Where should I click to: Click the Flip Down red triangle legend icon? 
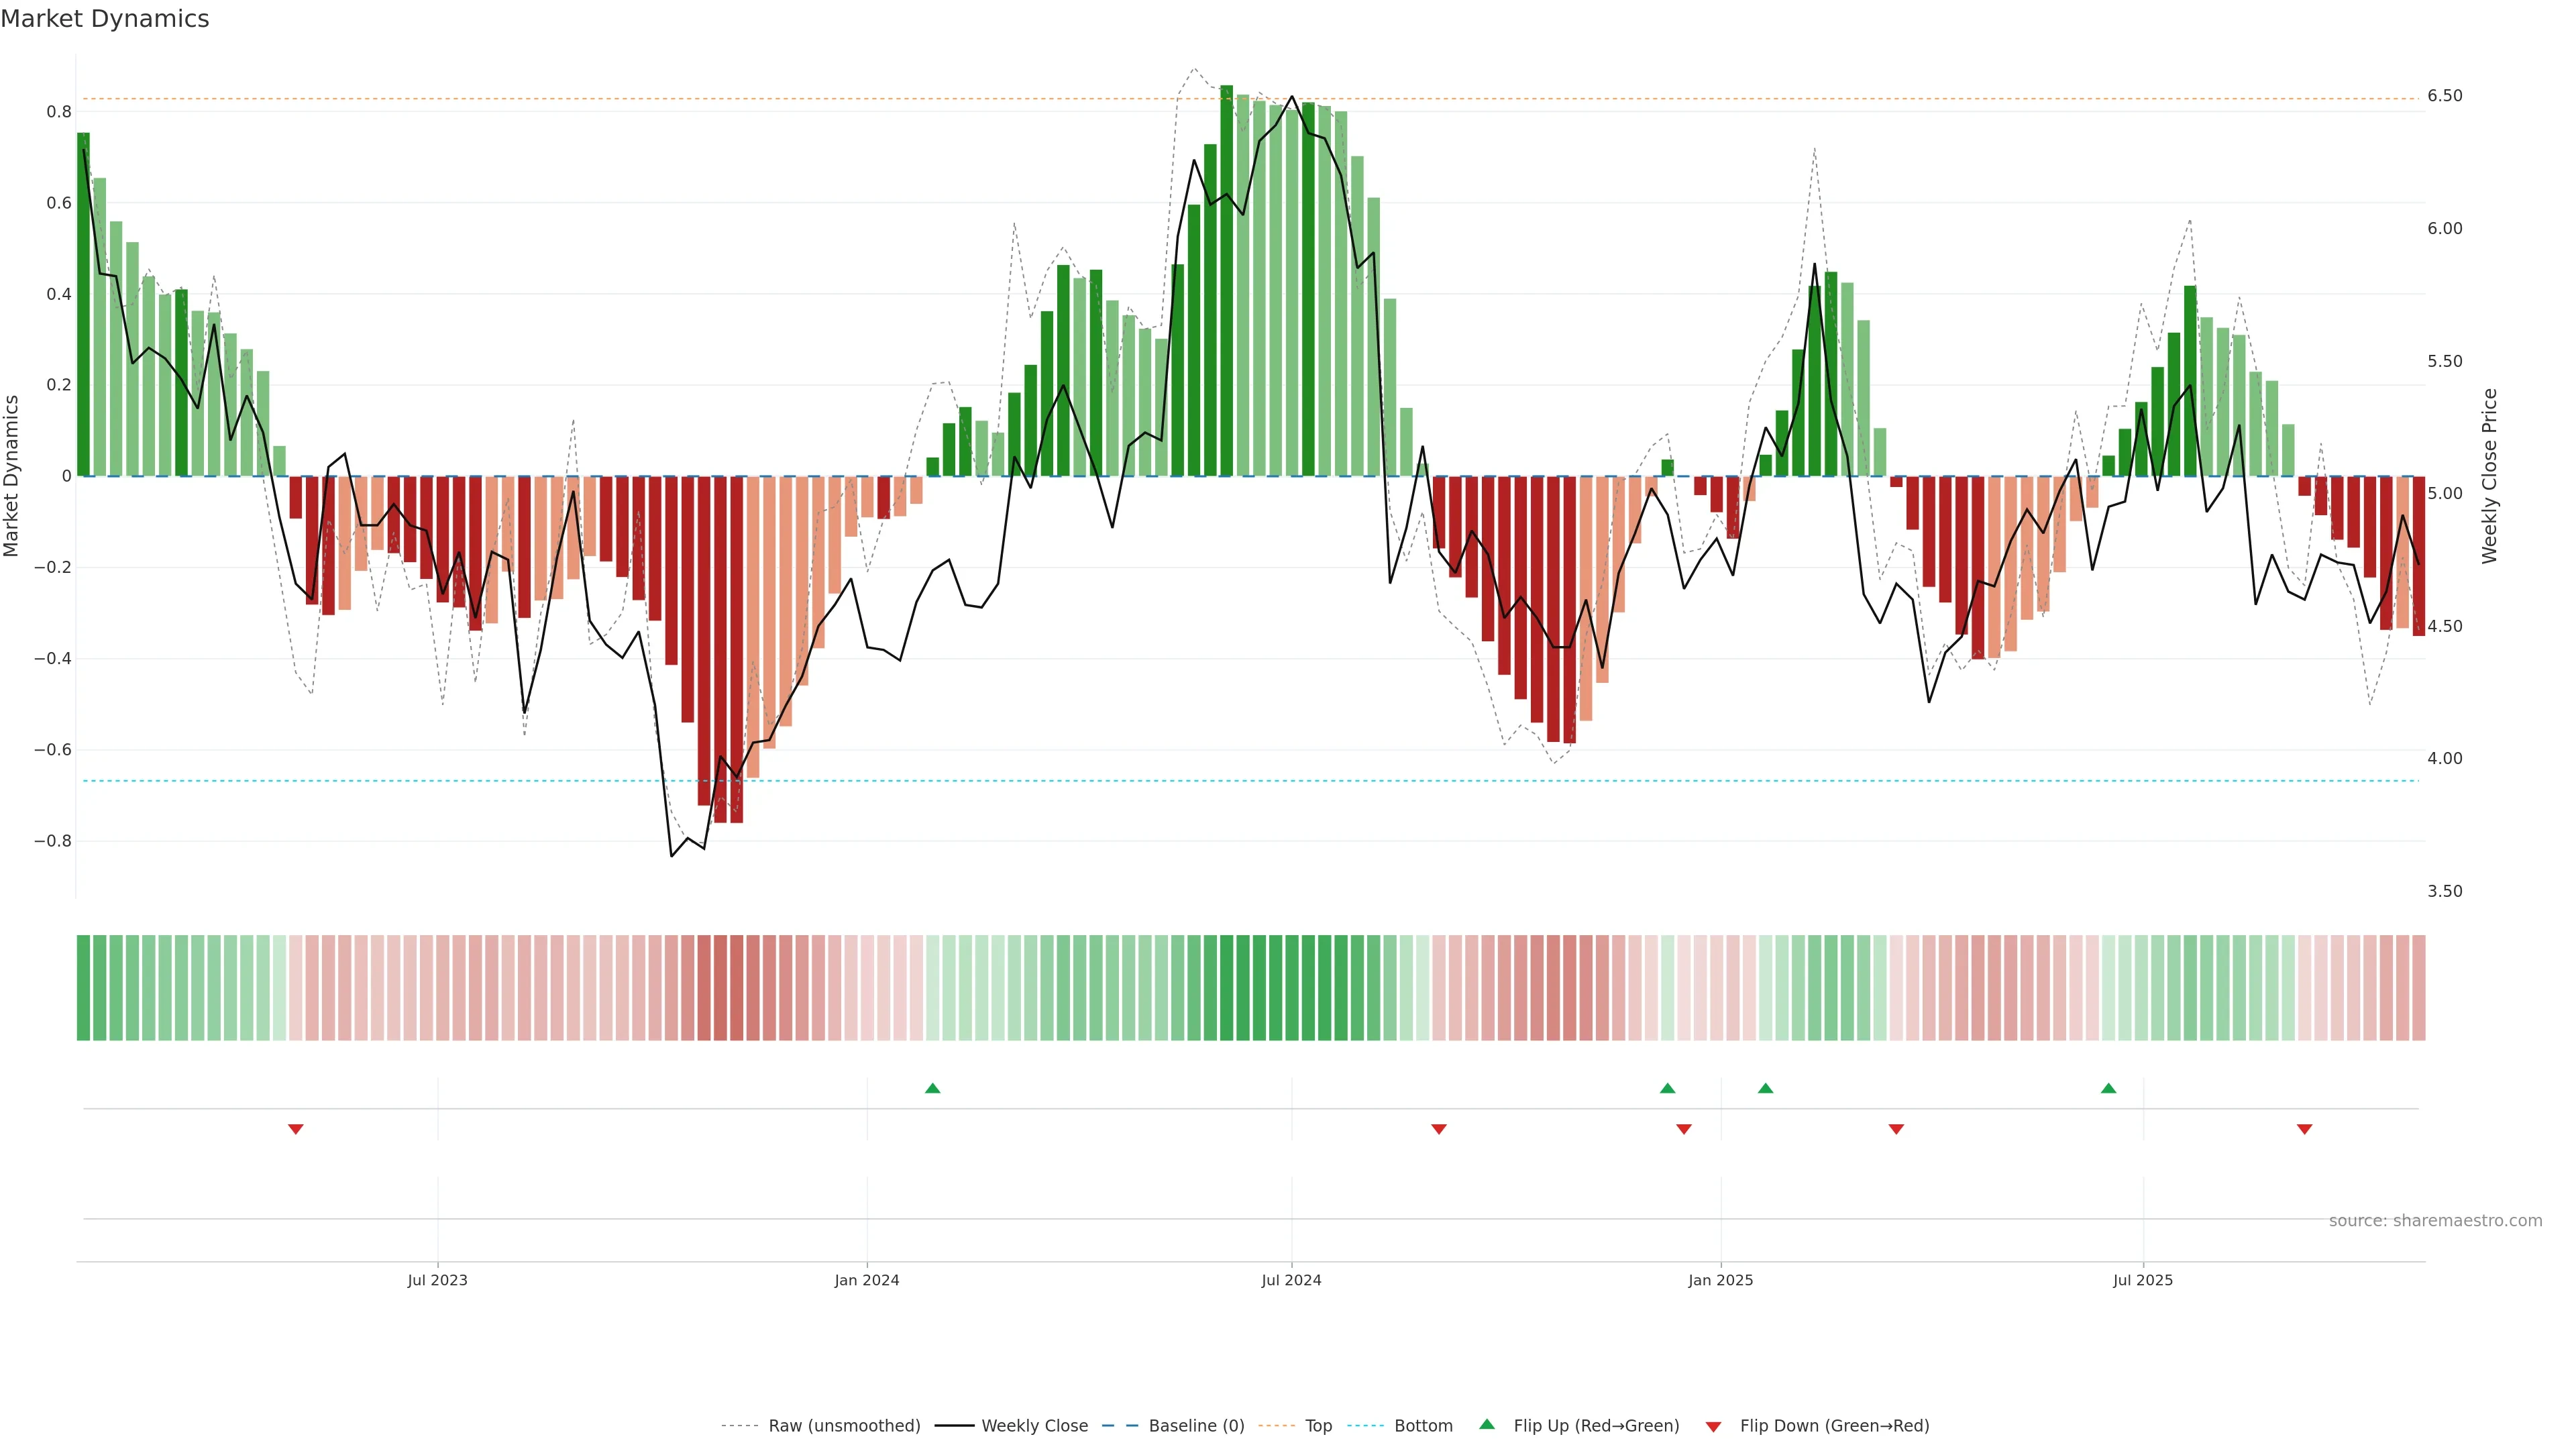[x=1713, y=1426]
